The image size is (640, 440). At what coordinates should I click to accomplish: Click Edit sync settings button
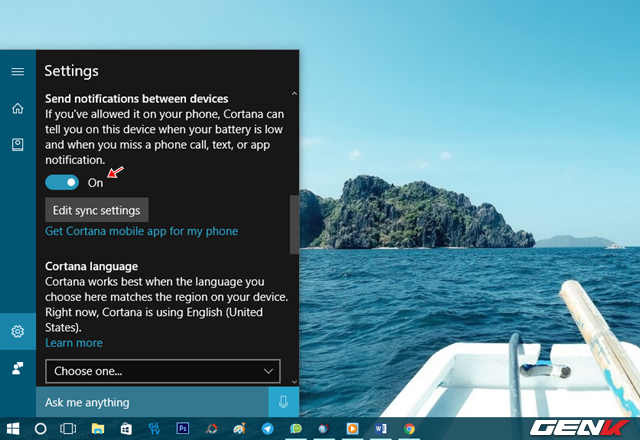point(96,210)
